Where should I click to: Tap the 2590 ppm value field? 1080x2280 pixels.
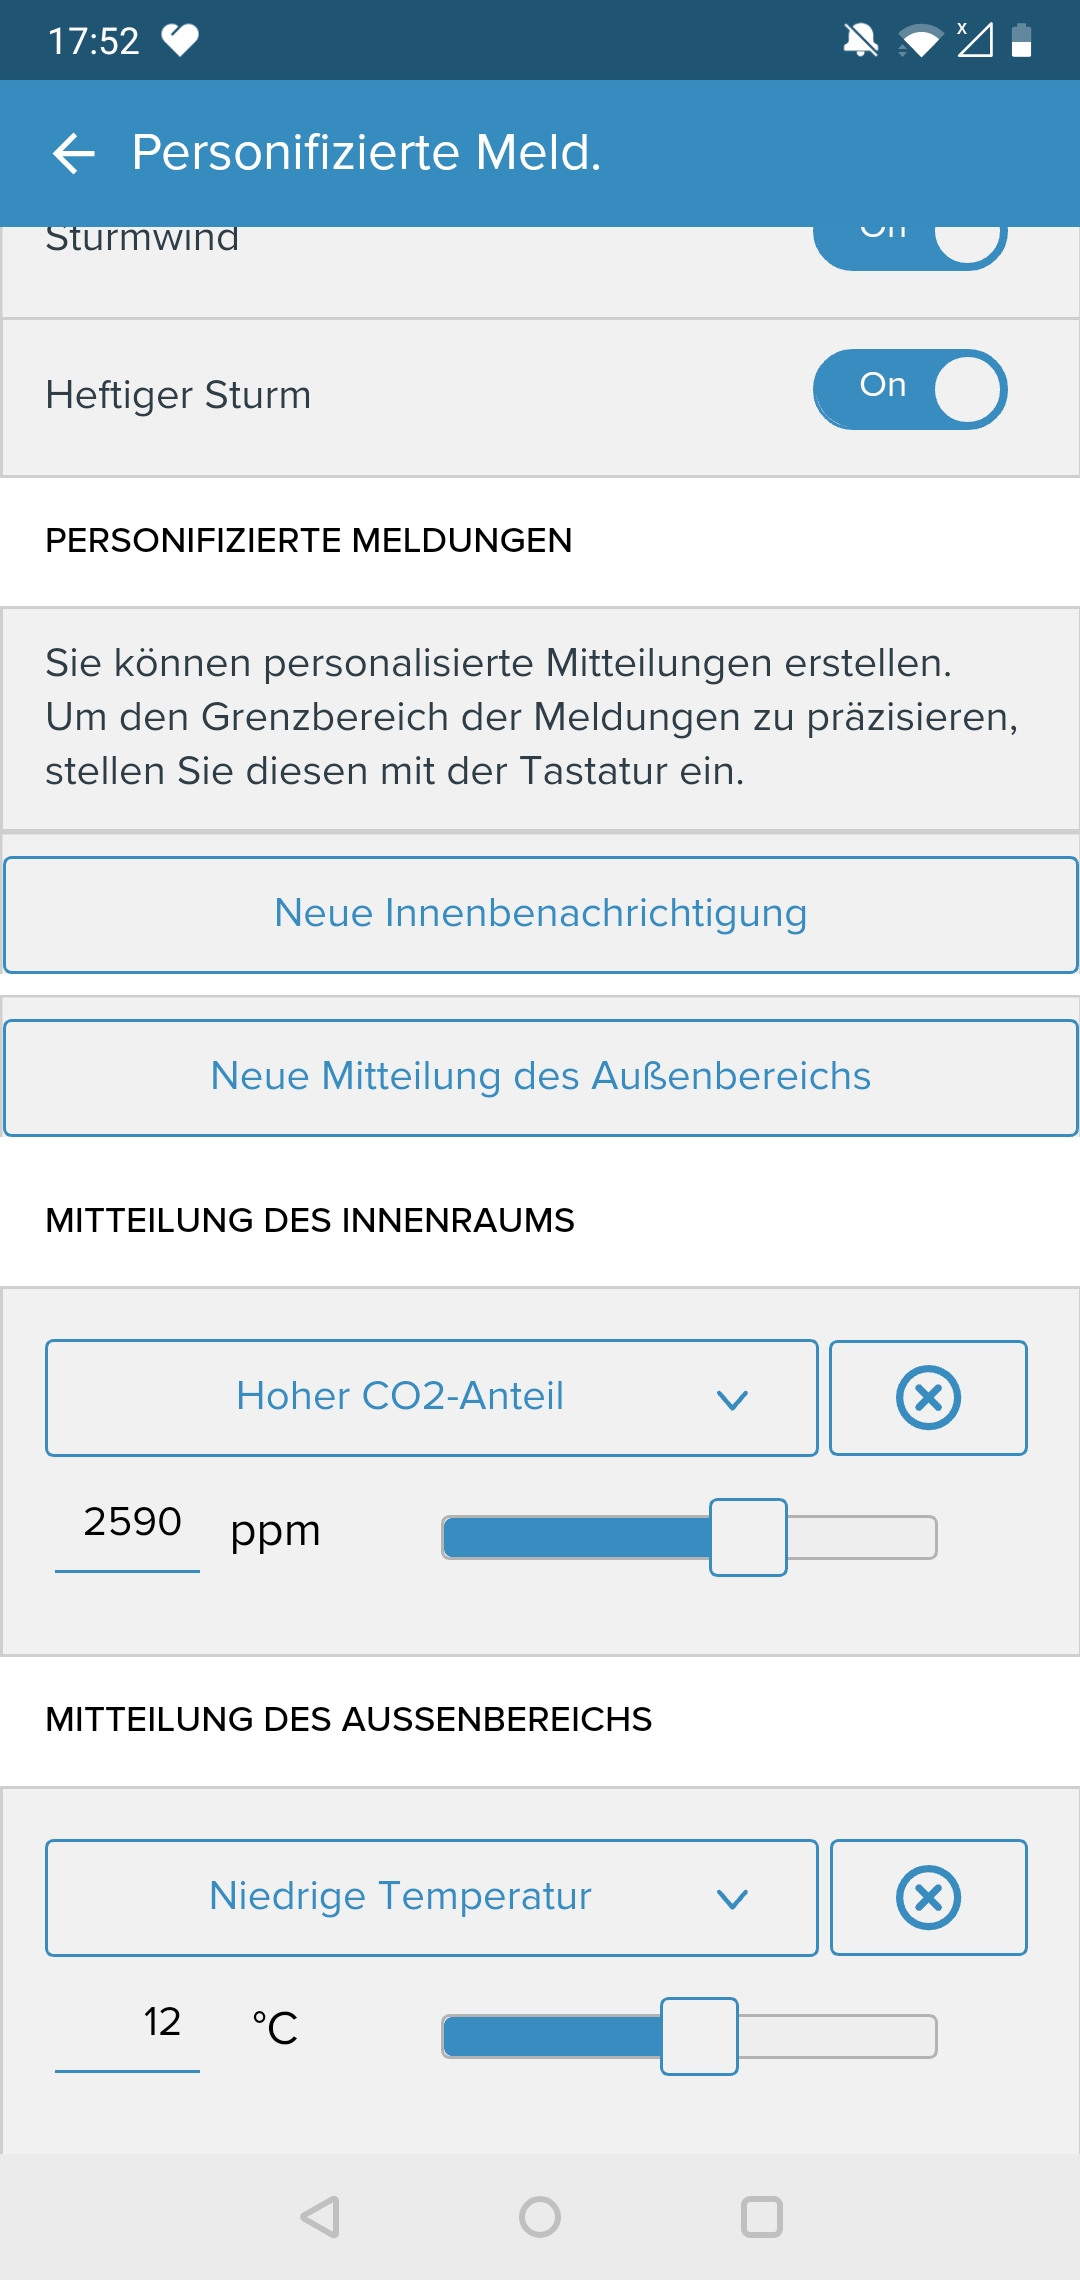[x=128, y=1524]
